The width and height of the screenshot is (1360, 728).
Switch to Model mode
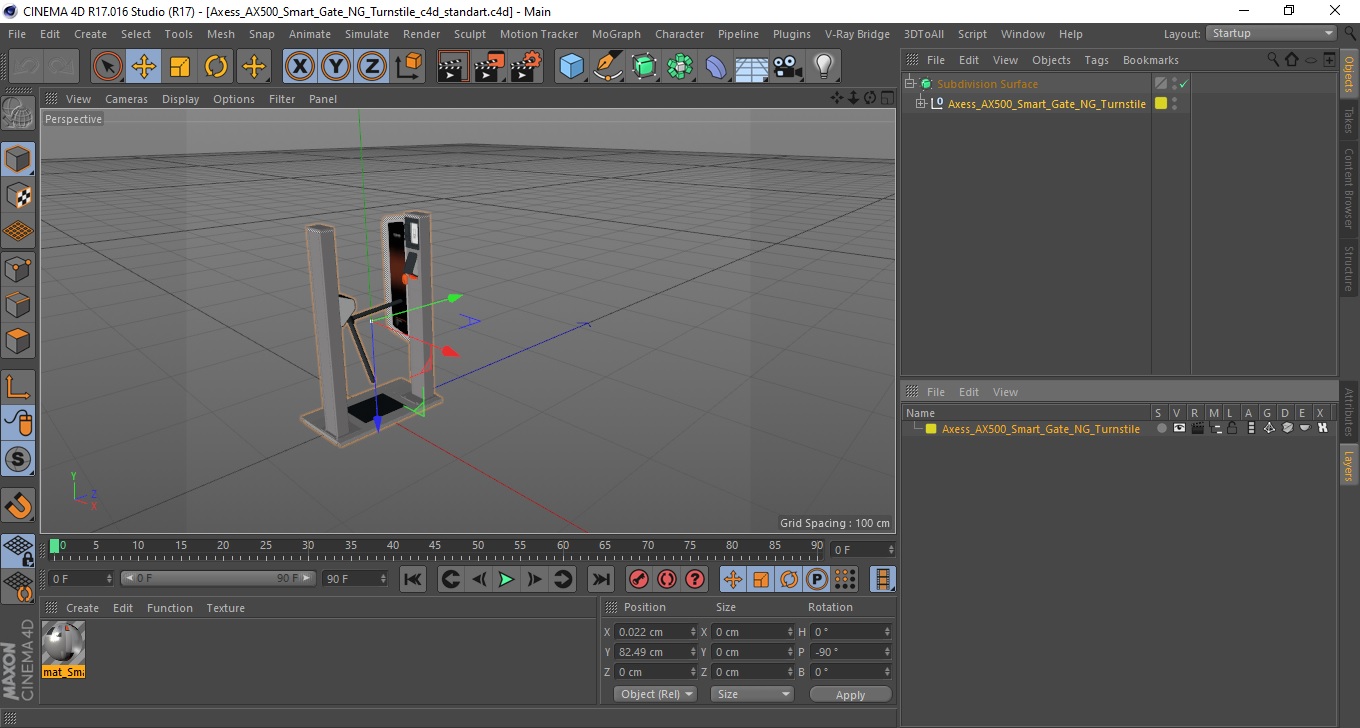click(19, 159)
